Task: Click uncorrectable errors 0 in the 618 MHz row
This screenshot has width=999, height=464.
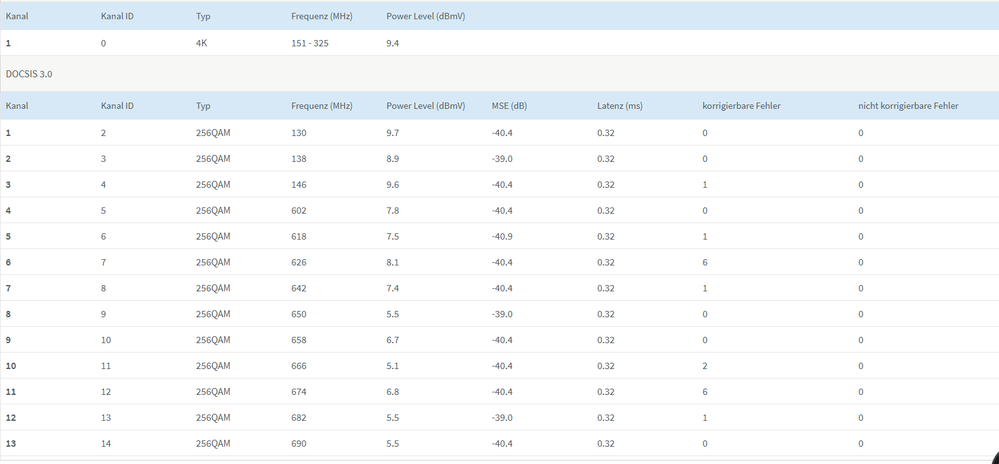Action: tap(861, 236)
